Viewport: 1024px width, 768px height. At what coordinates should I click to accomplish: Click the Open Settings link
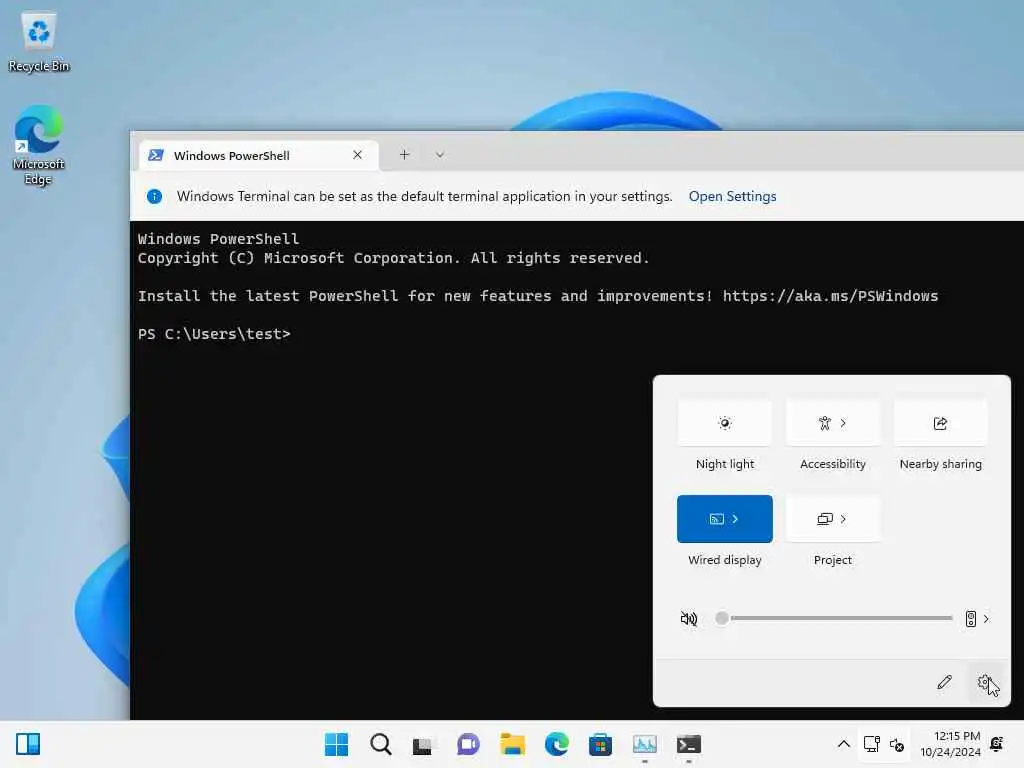click(732, 197)
